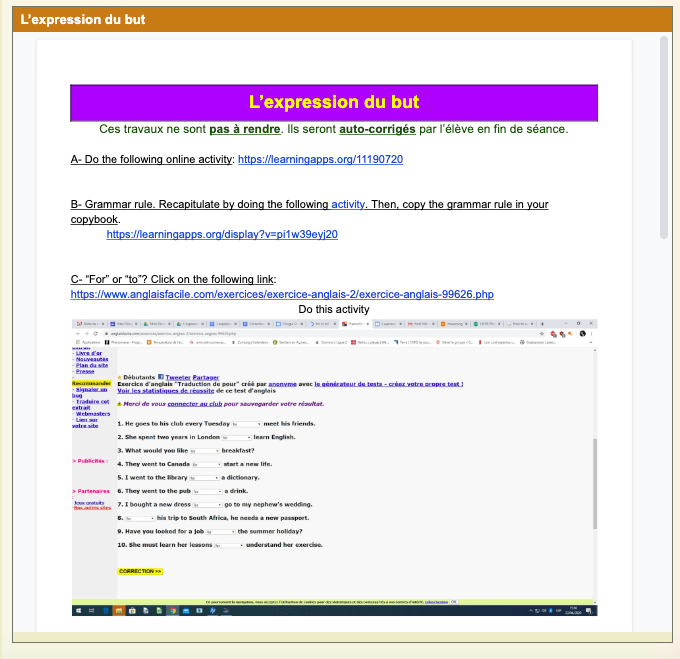The image size is (680, 659).
Task: Open "Plan du site" in left sidebar
Action: [x=91, y=365]
